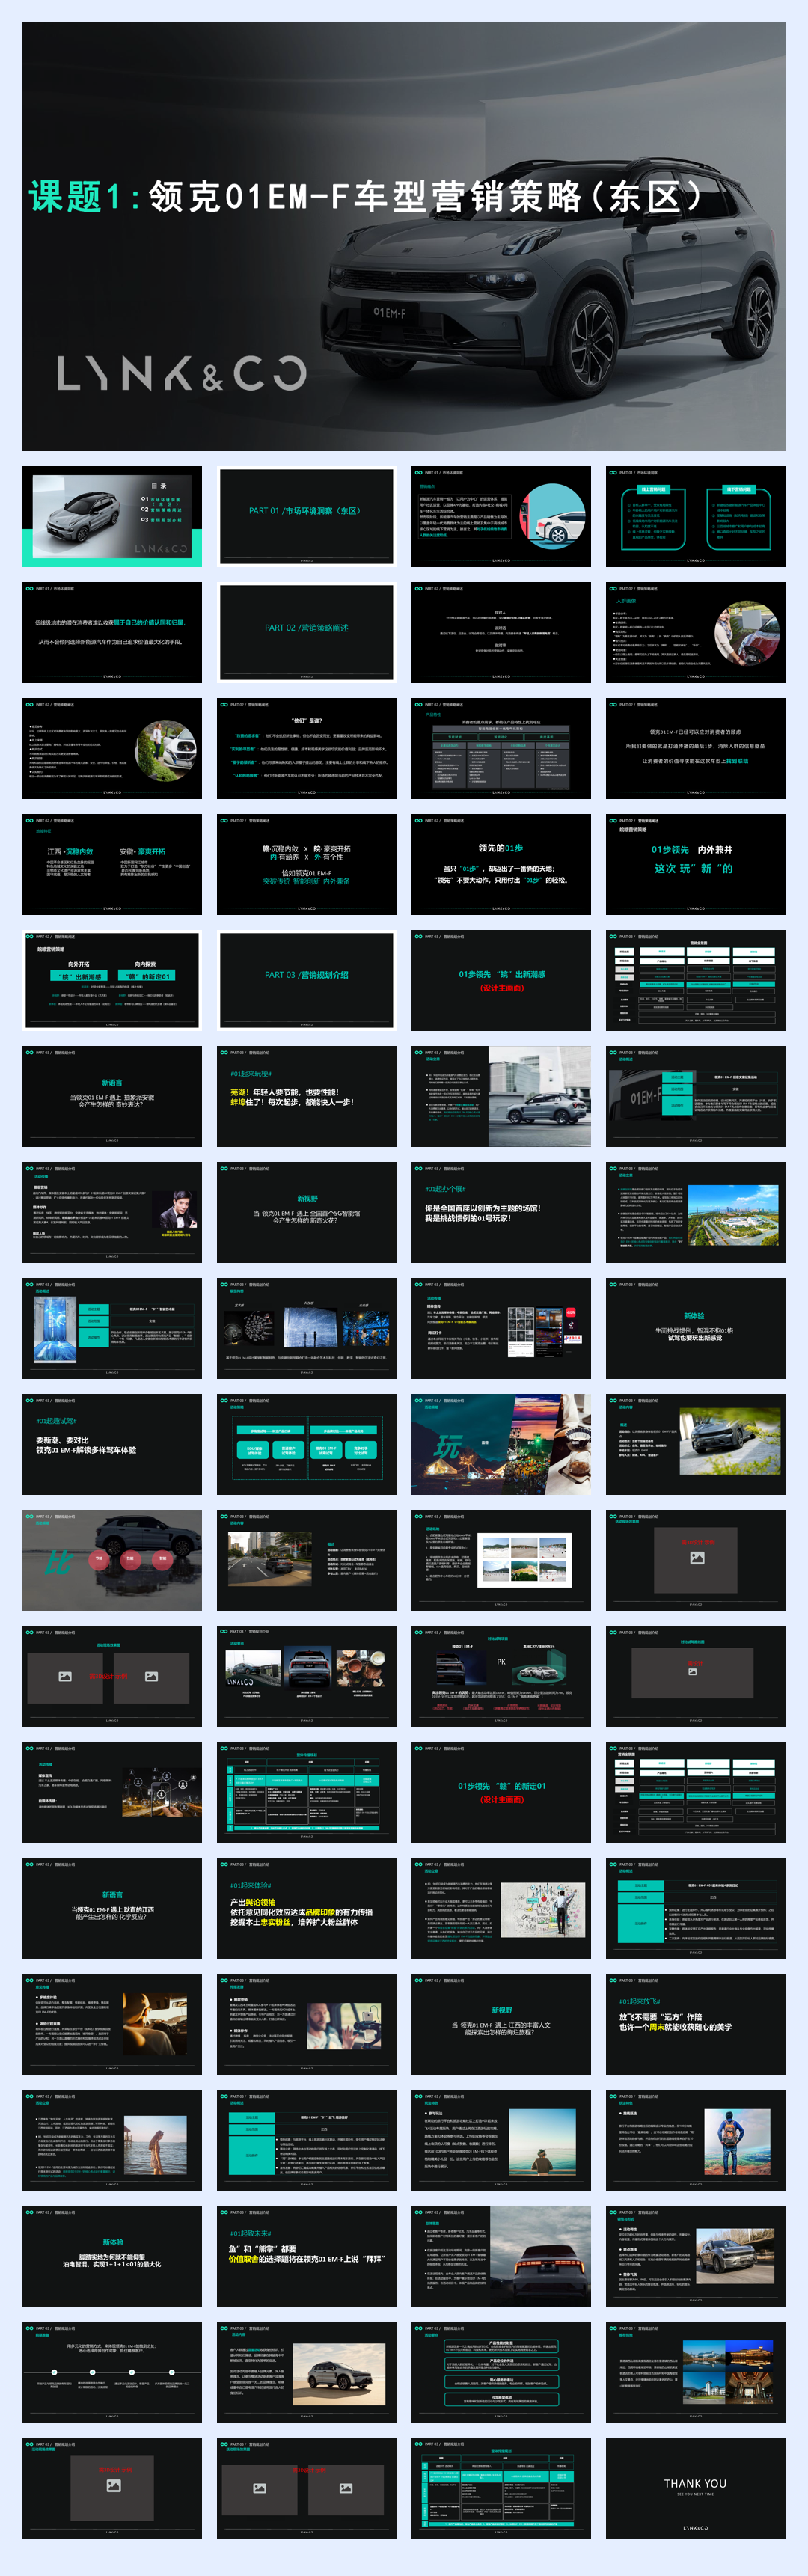Open the '目录' table of contents slide
The image size is (808, 2576).
coord(112,516)
